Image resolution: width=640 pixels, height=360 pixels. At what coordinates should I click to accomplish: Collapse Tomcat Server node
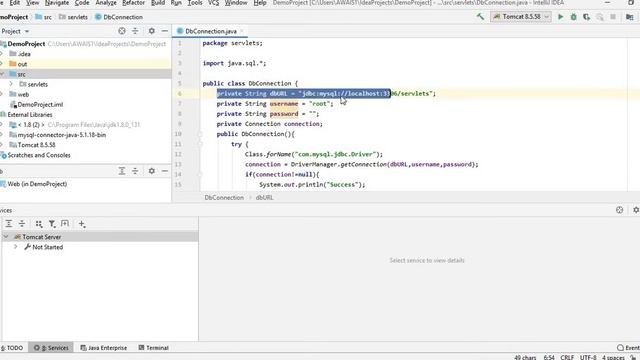pos(6,237)
